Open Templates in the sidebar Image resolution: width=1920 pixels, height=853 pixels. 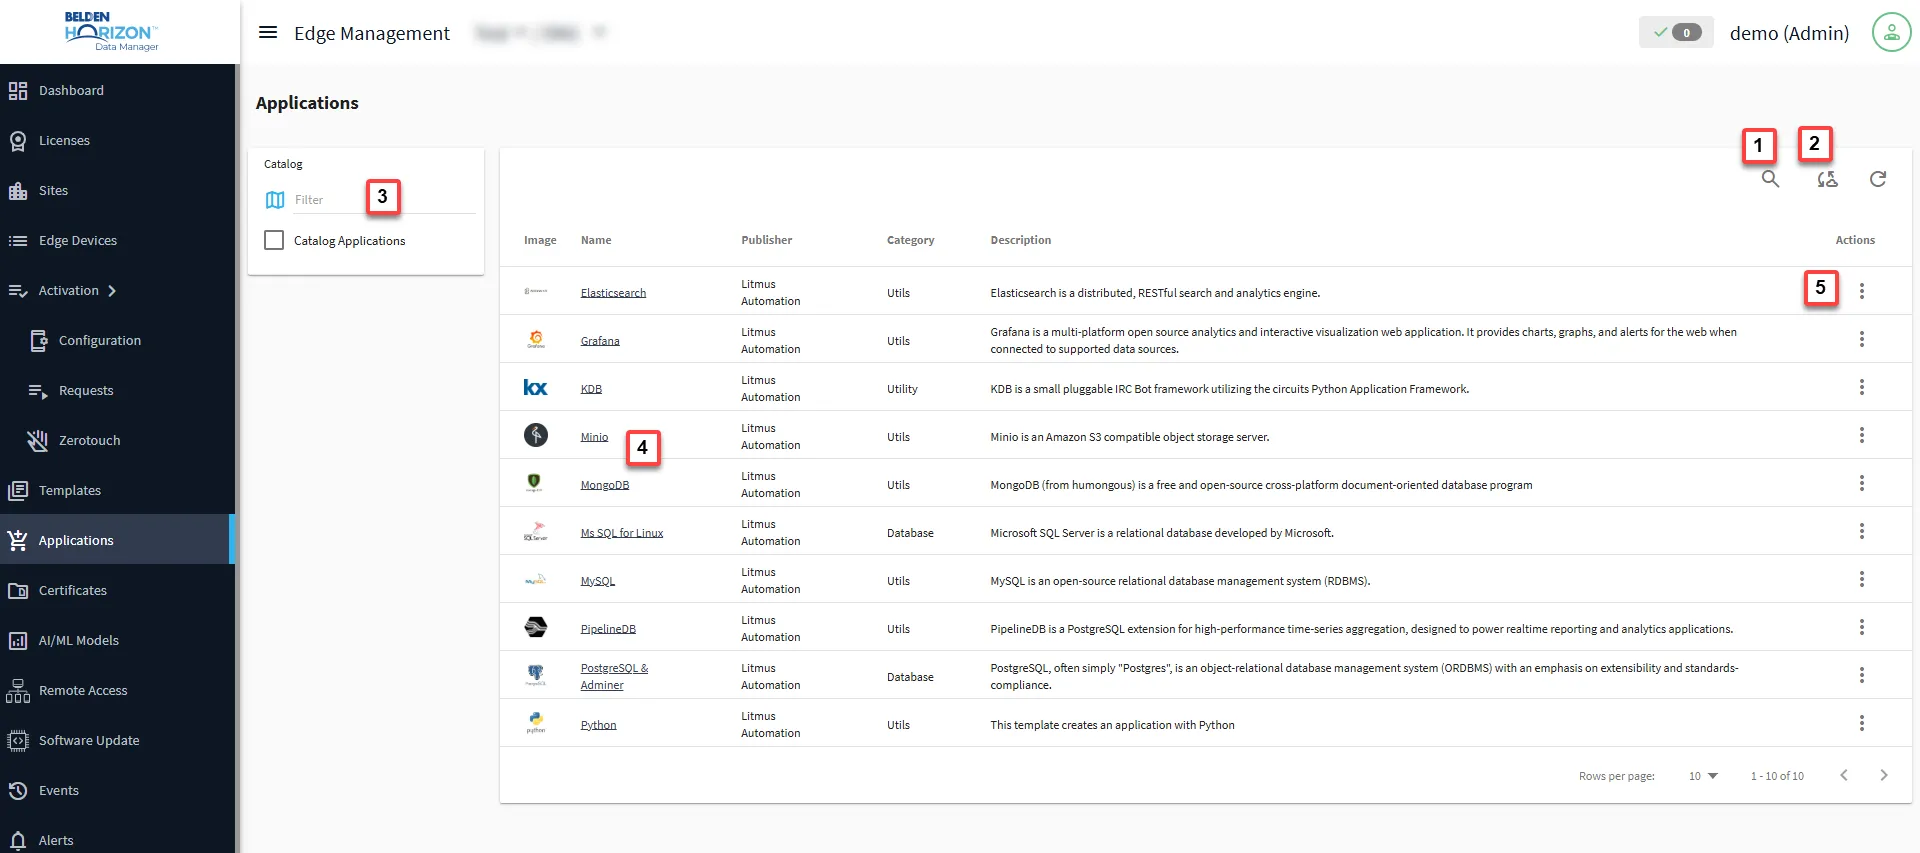pos(117,490)
